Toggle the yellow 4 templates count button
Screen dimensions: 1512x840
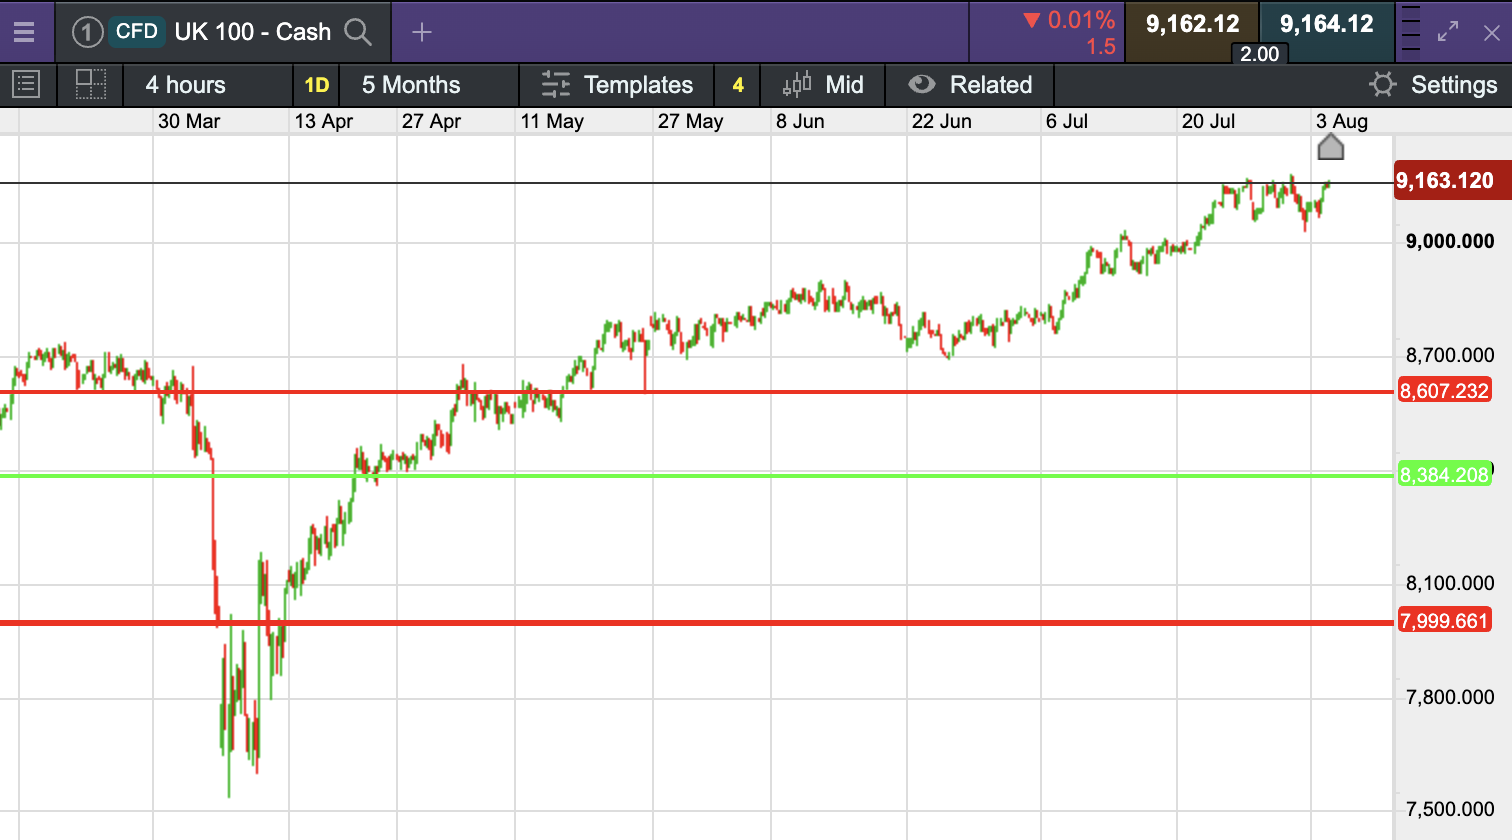click(x=738, y=85)
